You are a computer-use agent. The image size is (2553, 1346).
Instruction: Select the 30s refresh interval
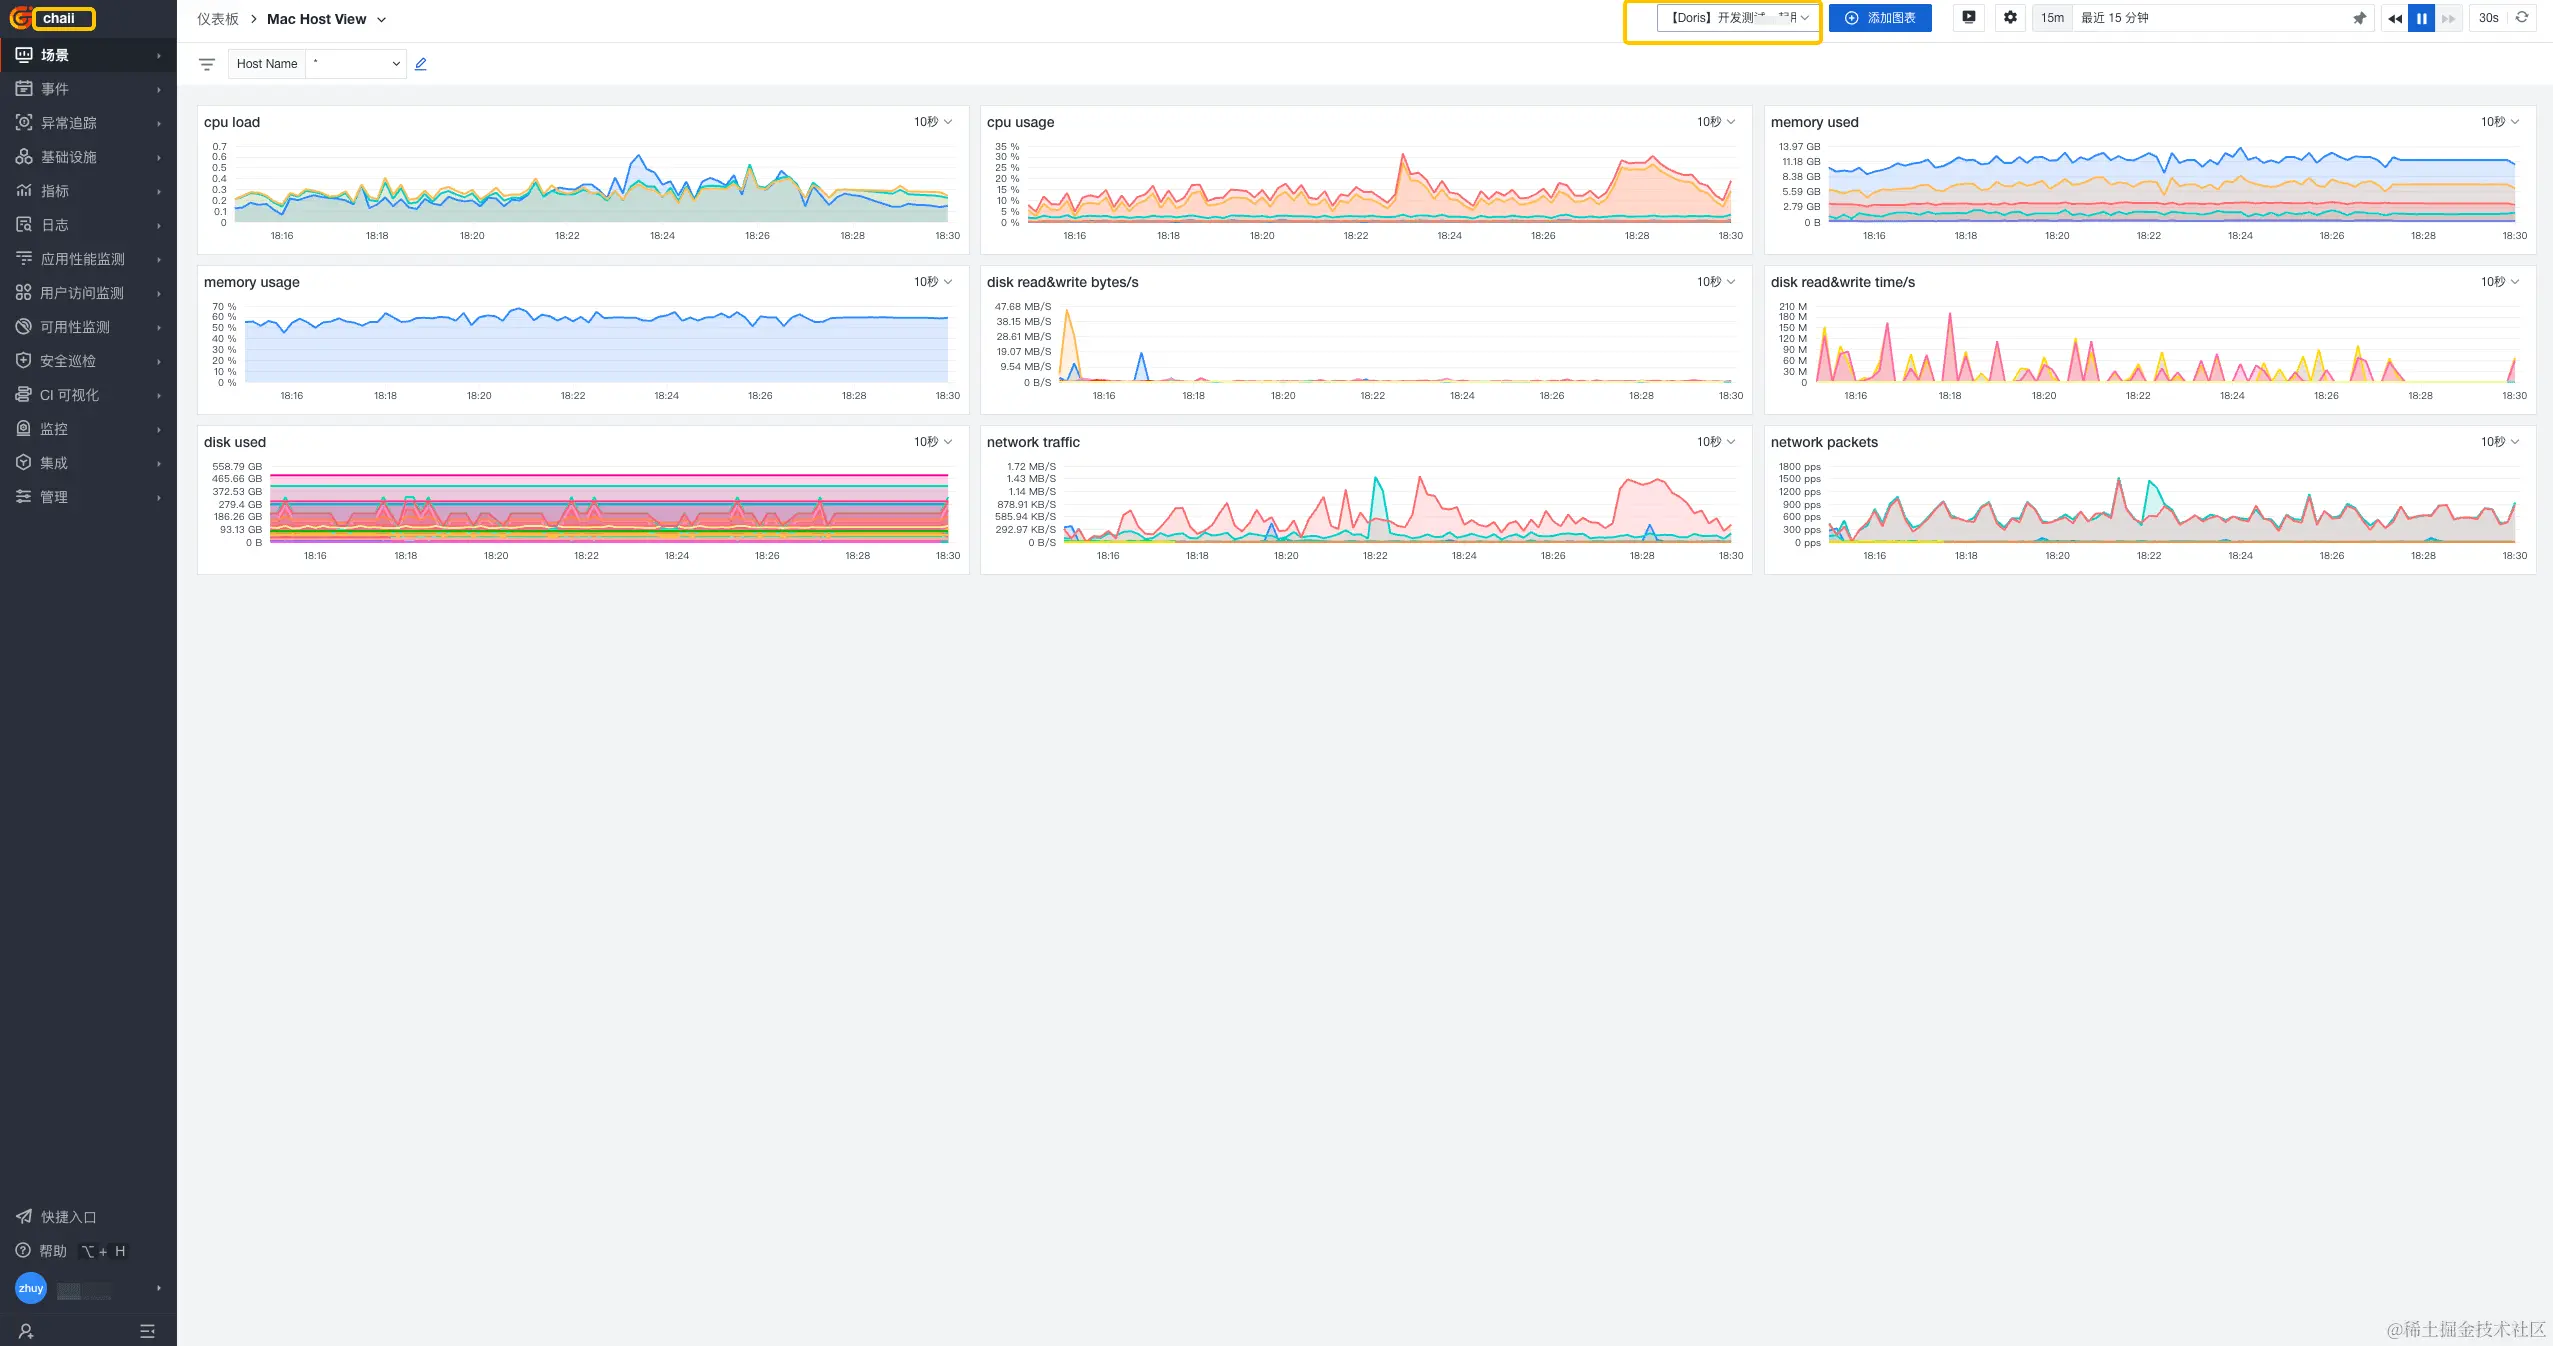click(2488, 18)
